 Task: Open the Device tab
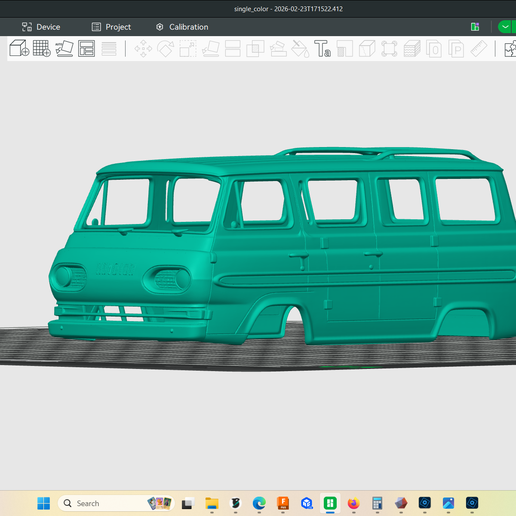41,27
